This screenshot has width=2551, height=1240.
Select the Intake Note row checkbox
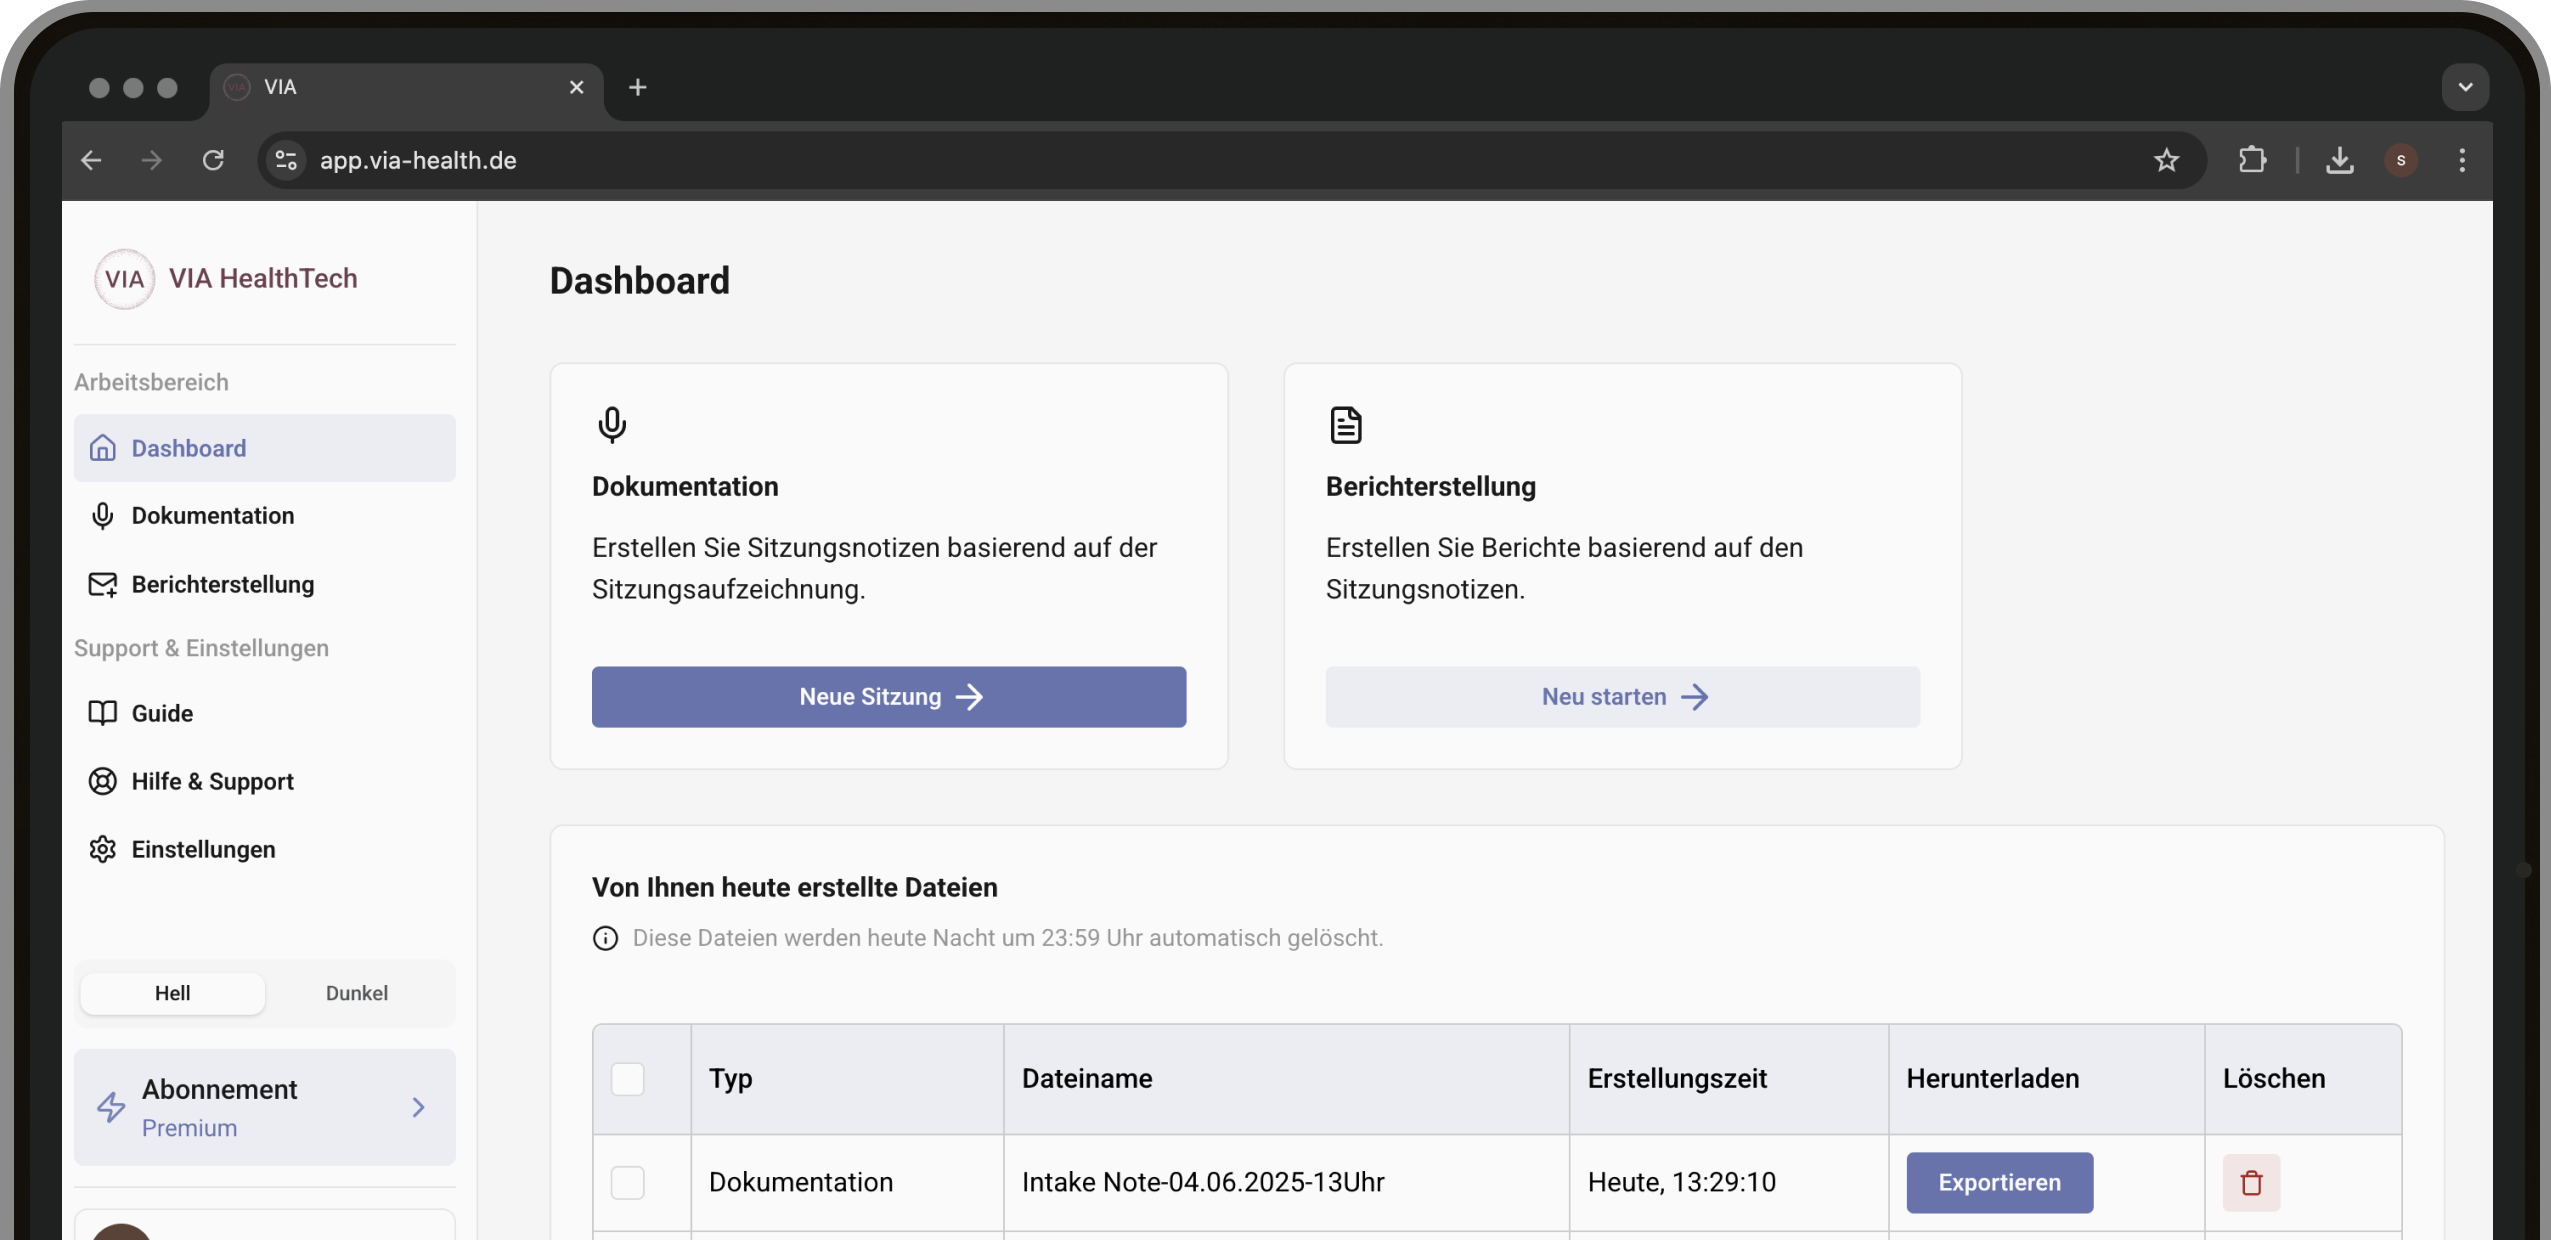pyautogui.click(x=627, y=1182)
